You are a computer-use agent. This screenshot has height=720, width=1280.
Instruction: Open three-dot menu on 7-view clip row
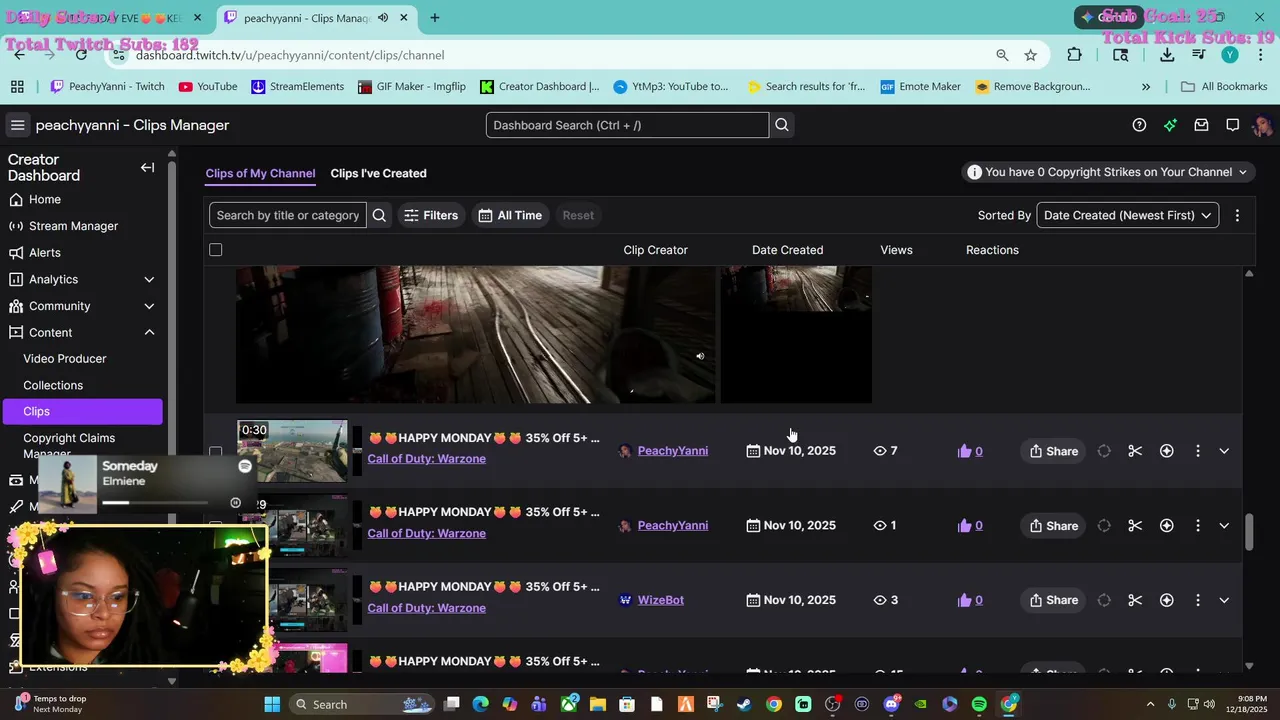pyautogui.click(x=1197, y=451)
